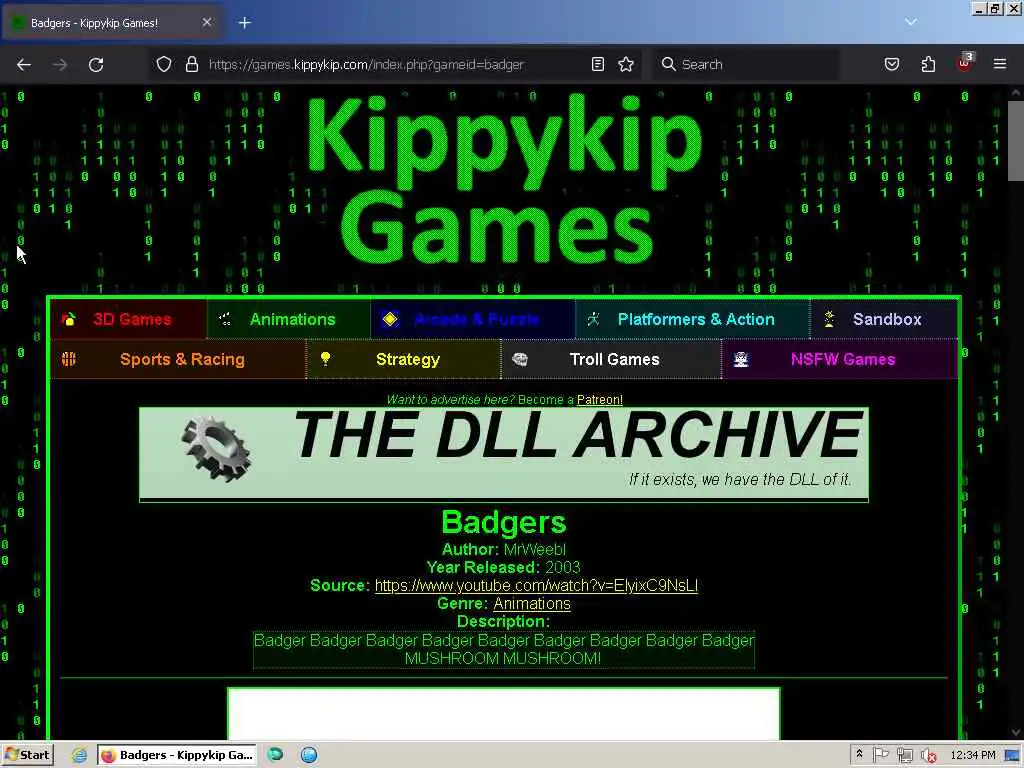1024x768 pixels.
Task: Open the Sandbox category
Action: tap(884, 319)
